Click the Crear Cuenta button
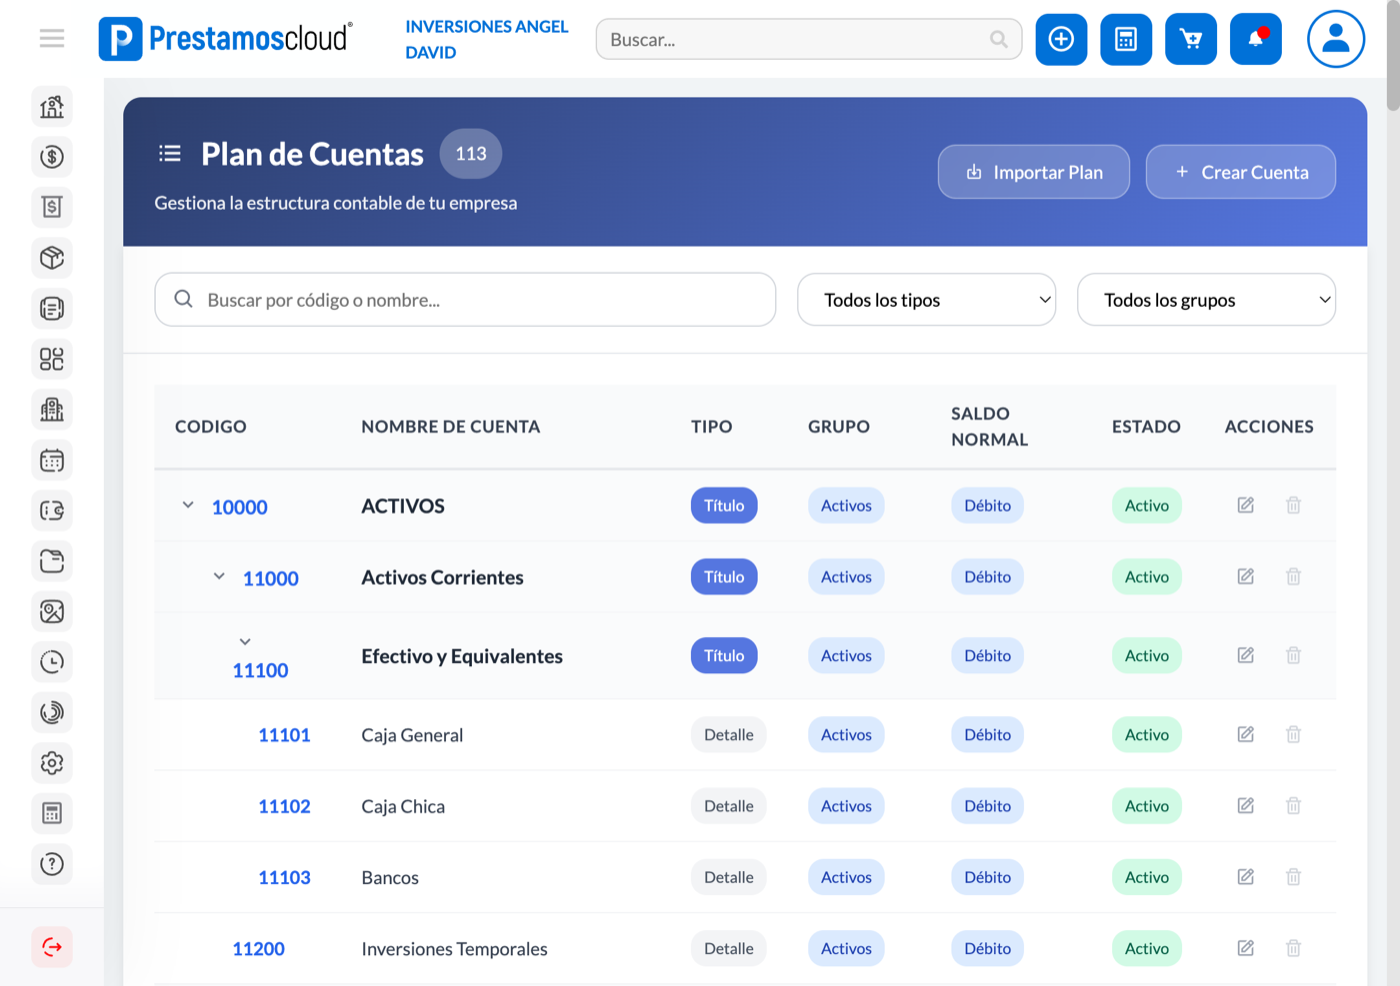 (1241, 172)
